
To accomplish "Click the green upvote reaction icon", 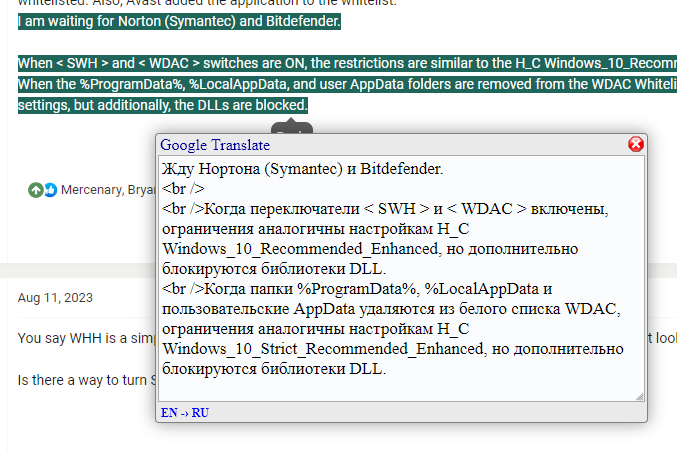I will pyautogui.click(x=35, y=190).
